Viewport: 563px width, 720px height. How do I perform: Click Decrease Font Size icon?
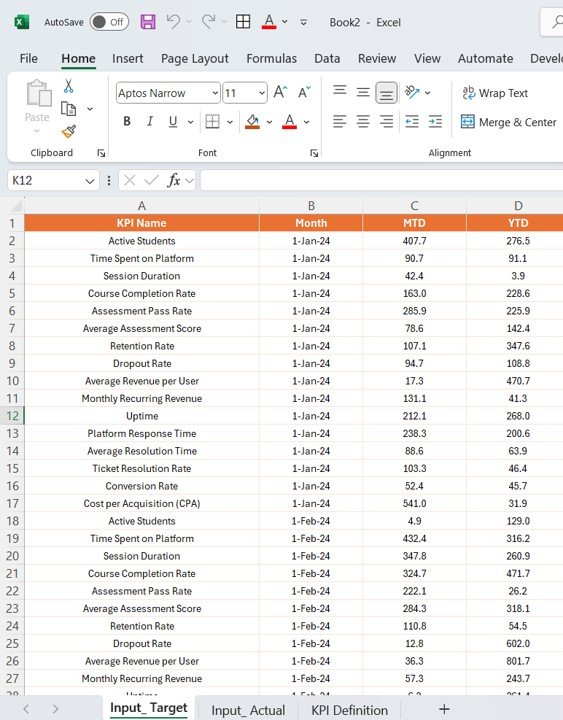click(304, 92)
